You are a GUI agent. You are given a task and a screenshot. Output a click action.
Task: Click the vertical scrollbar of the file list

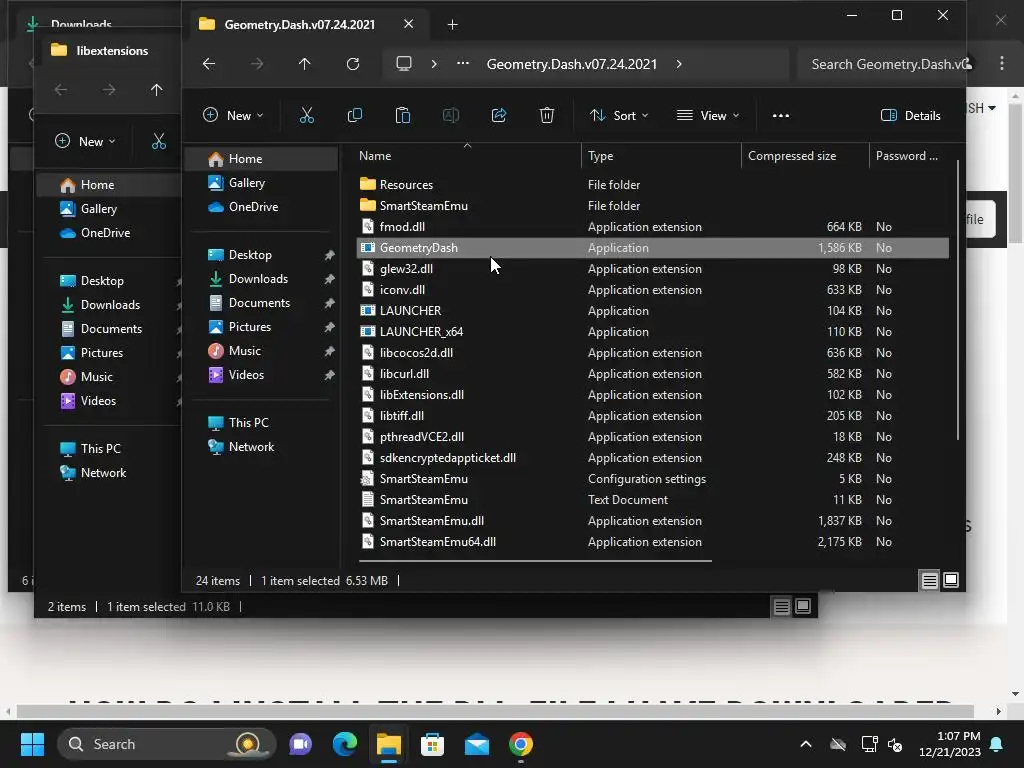click(x=957, y=300)
